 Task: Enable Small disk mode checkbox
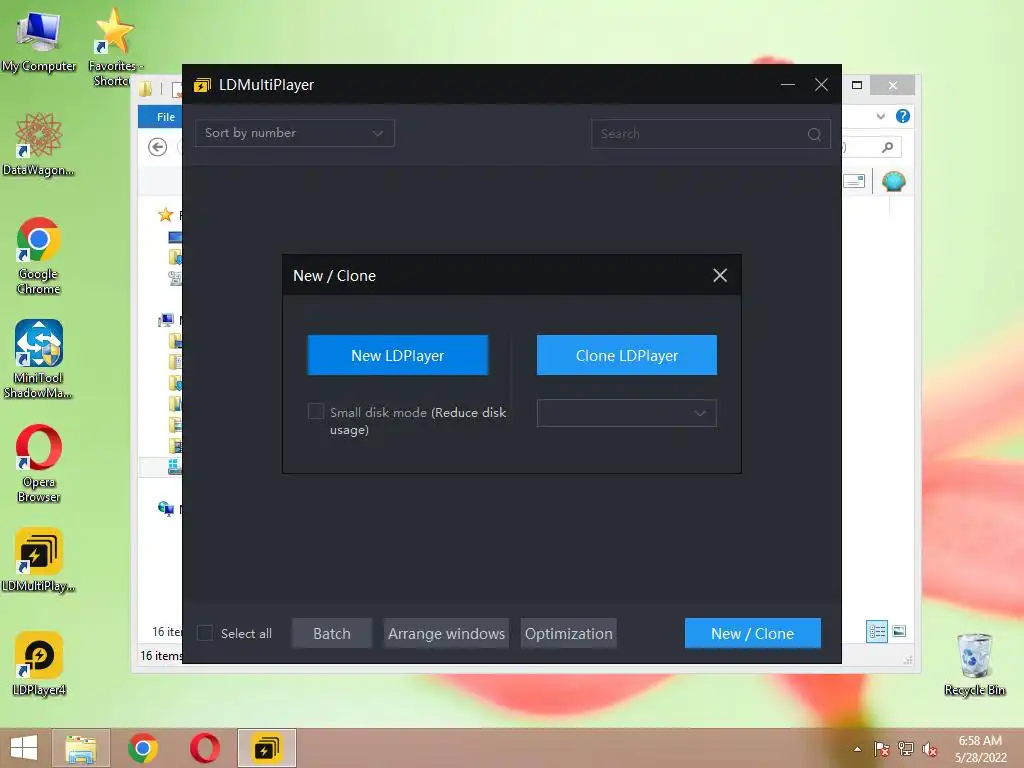click(x=315, y=411)
